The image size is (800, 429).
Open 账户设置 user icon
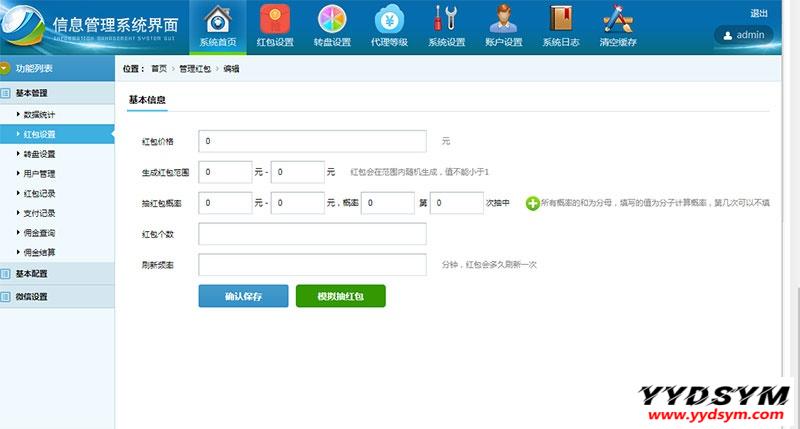click(504, 20)
